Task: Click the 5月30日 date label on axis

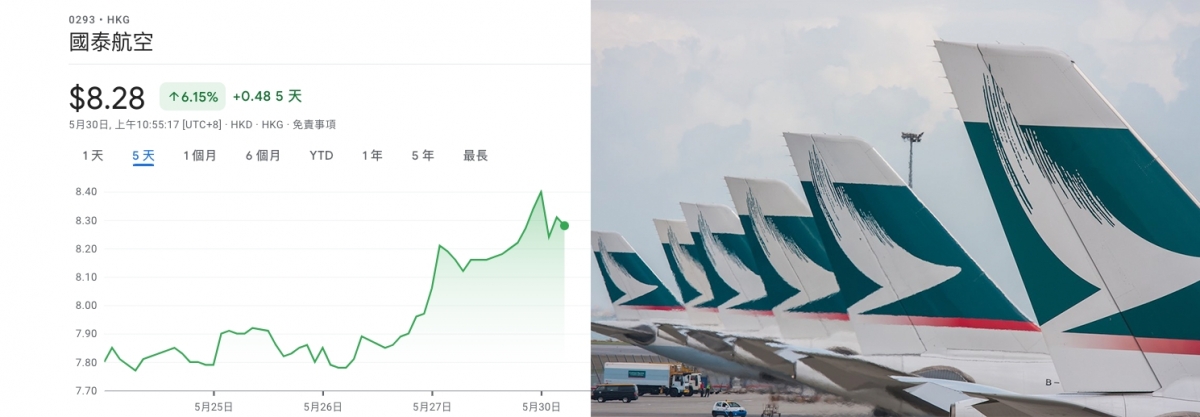Action: 541,406
